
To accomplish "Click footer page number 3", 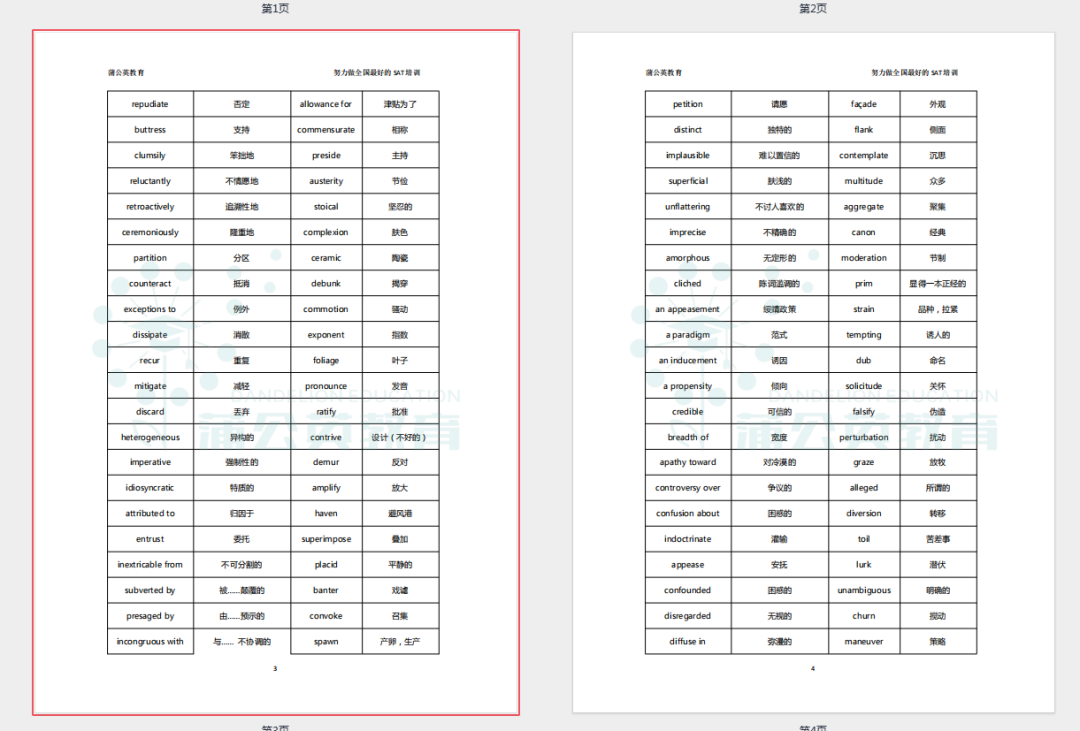I will [x=275, y=669].
